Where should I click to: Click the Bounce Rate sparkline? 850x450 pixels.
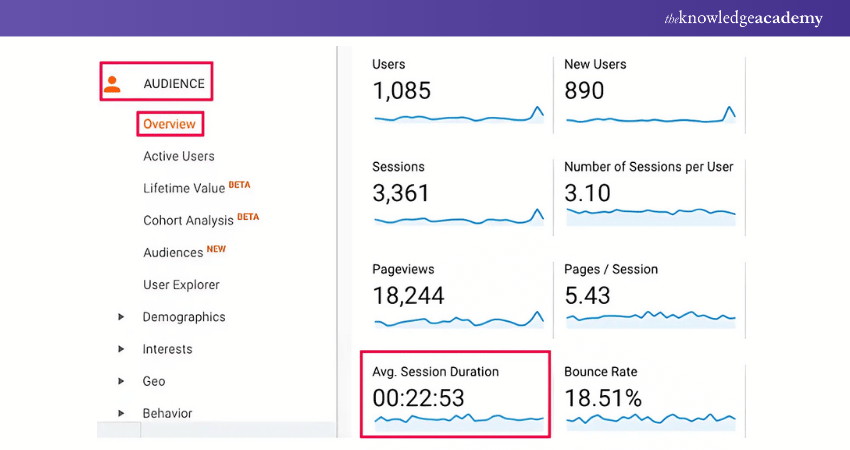coord(650,419)
